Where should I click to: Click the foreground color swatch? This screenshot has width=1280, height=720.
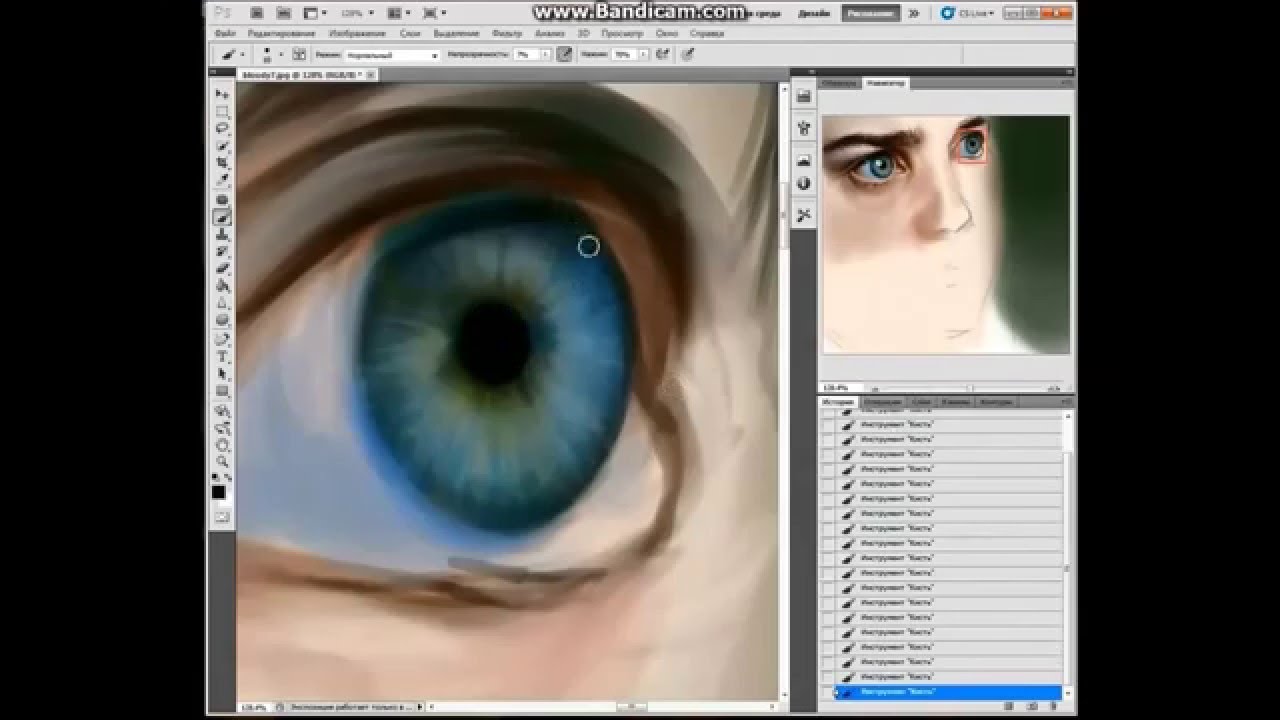coord(218,492)
